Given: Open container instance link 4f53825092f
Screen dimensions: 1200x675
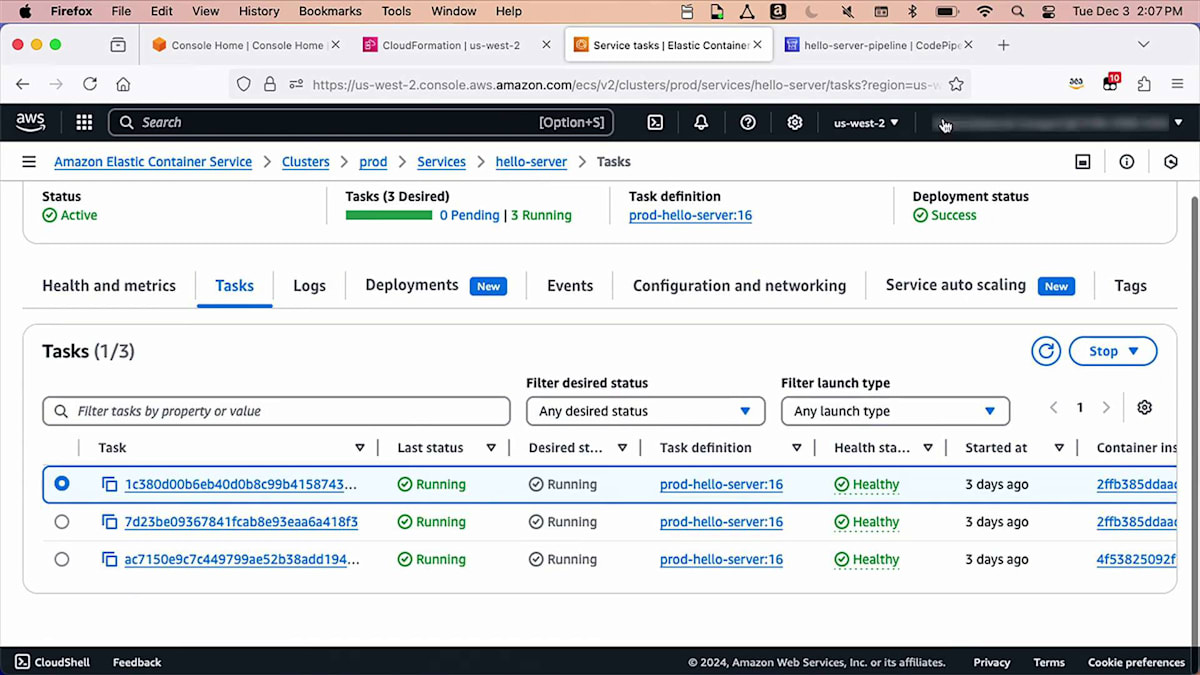Looking at the screenshot, I should (1136, 559).
